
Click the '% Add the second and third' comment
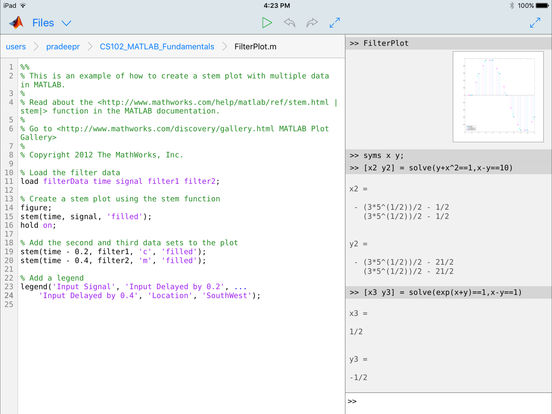tap(129, 243)
